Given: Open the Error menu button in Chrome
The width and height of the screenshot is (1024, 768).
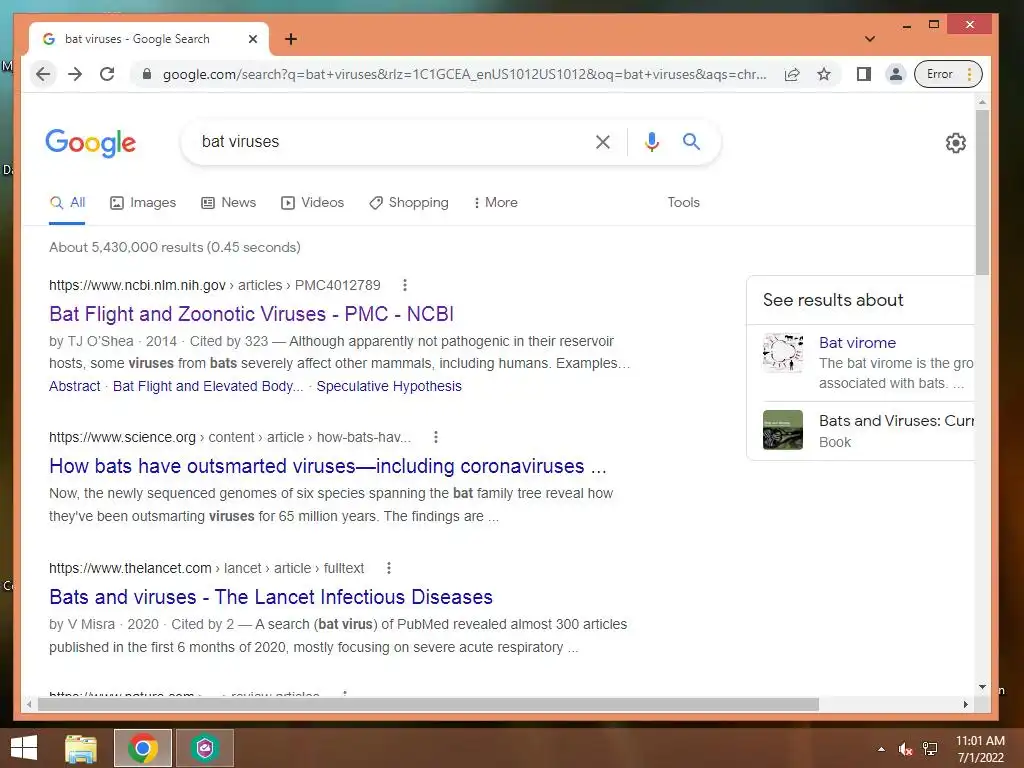Looking at the screenshot, I should 948,74.
